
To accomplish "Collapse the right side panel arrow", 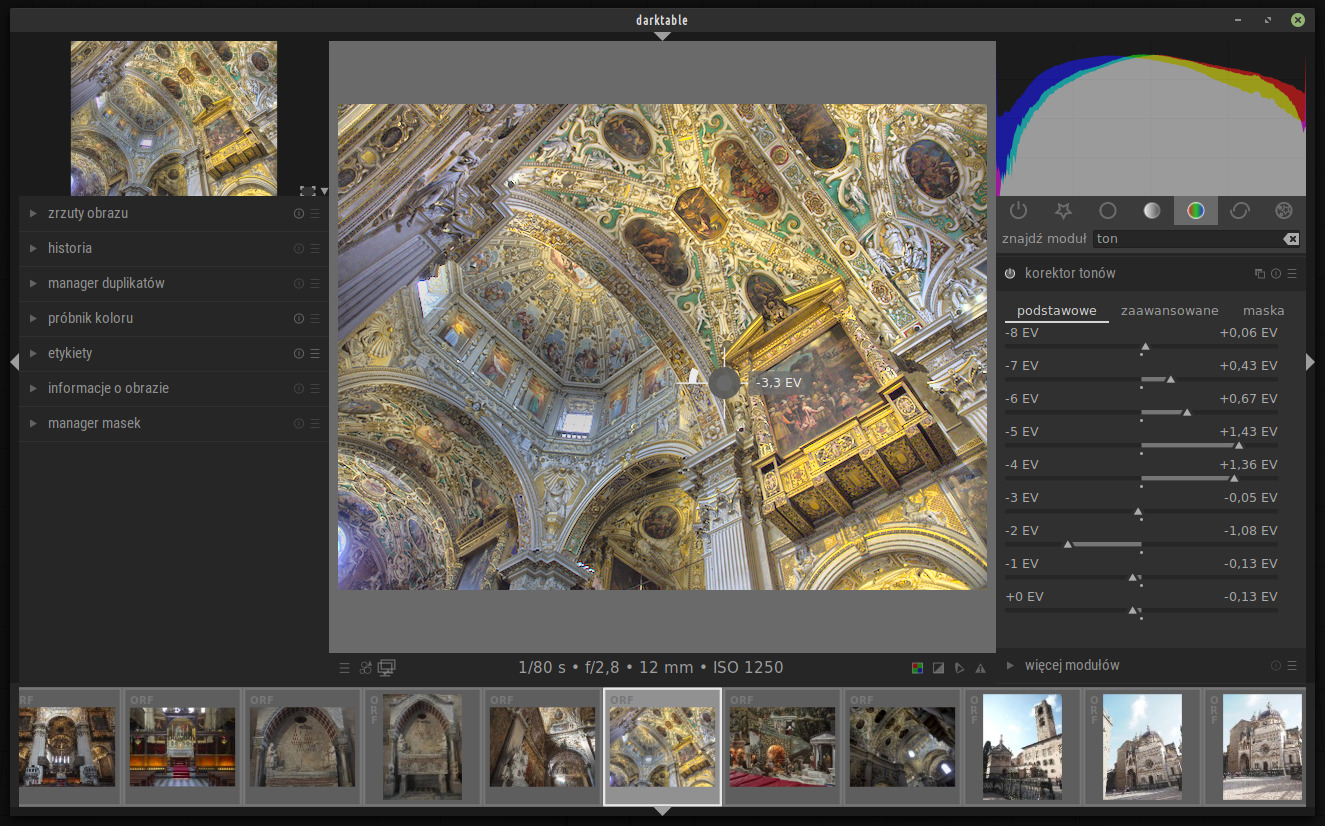I will (1310, 362).
